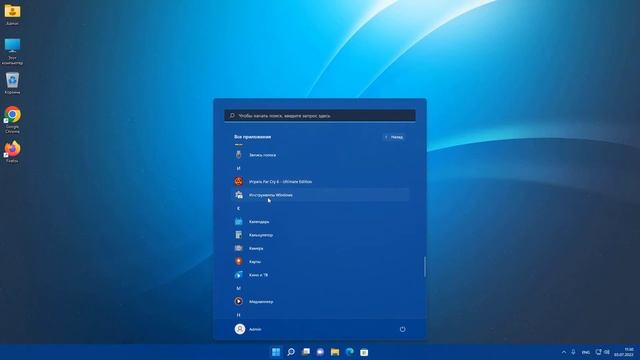This screenshot has height=360, width=640.
Task: Open the letter К section header
Action: point(238,208)
